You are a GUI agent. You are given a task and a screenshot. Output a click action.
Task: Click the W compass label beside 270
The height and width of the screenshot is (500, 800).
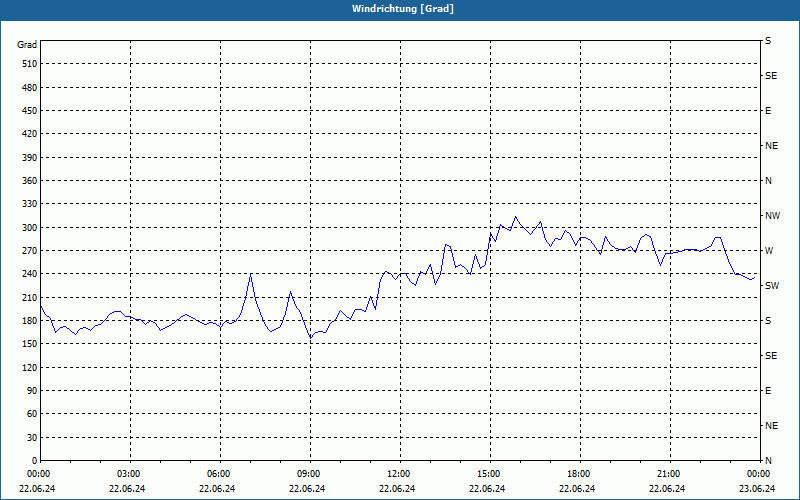(769, 251)
